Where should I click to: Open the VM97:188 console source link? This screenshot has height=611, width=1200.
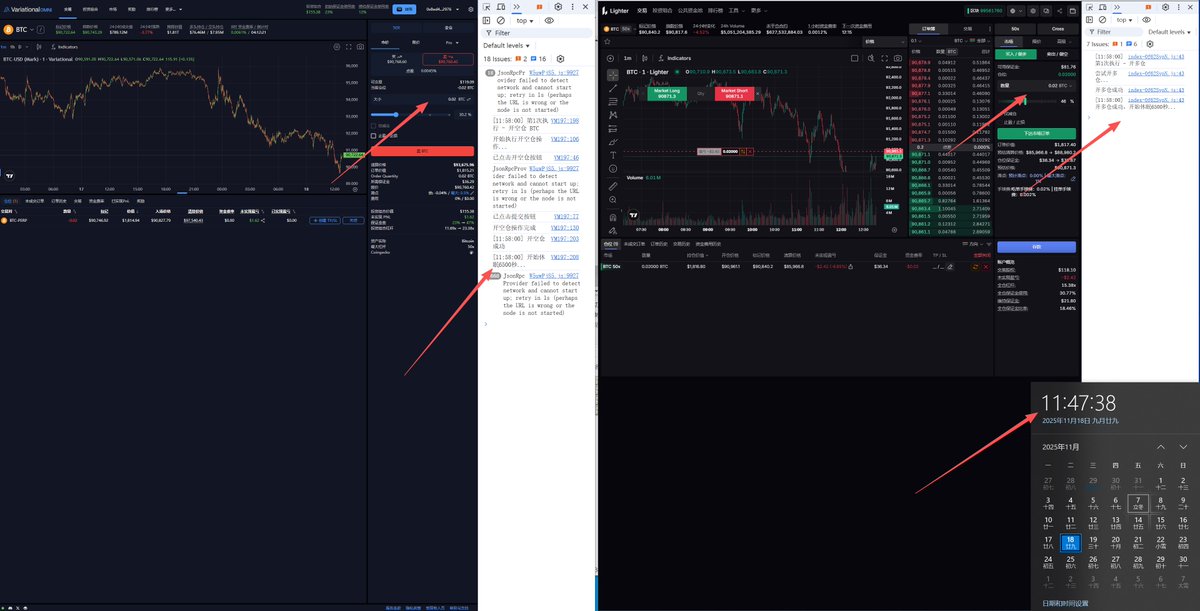pyautogui.click(x=565, y=121)
